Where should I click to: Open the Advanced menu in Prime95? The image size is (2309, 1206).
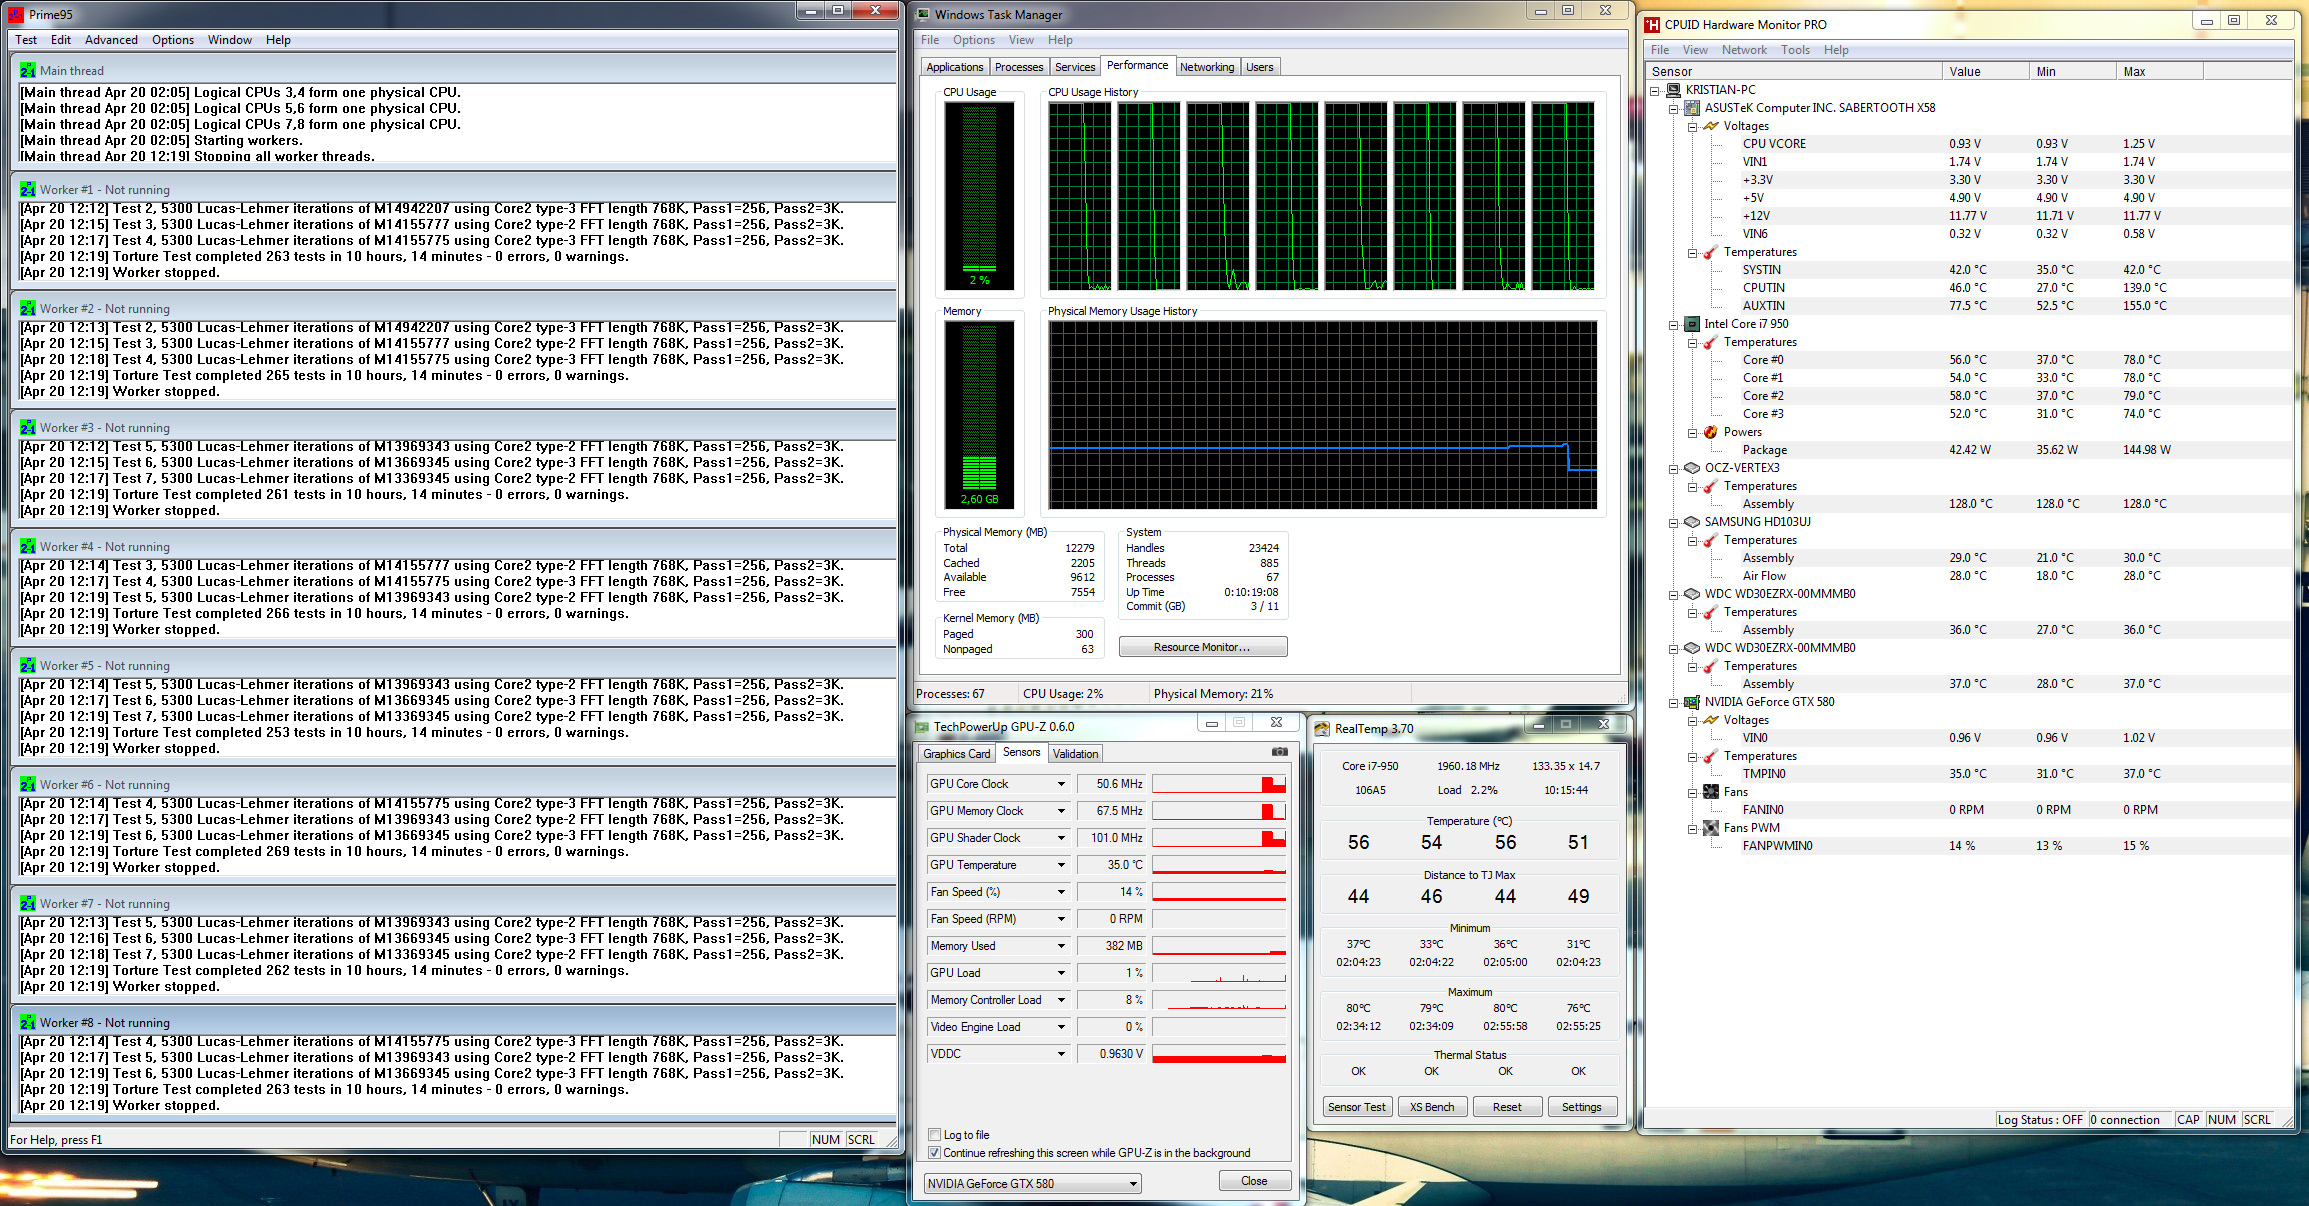(111, 40)
